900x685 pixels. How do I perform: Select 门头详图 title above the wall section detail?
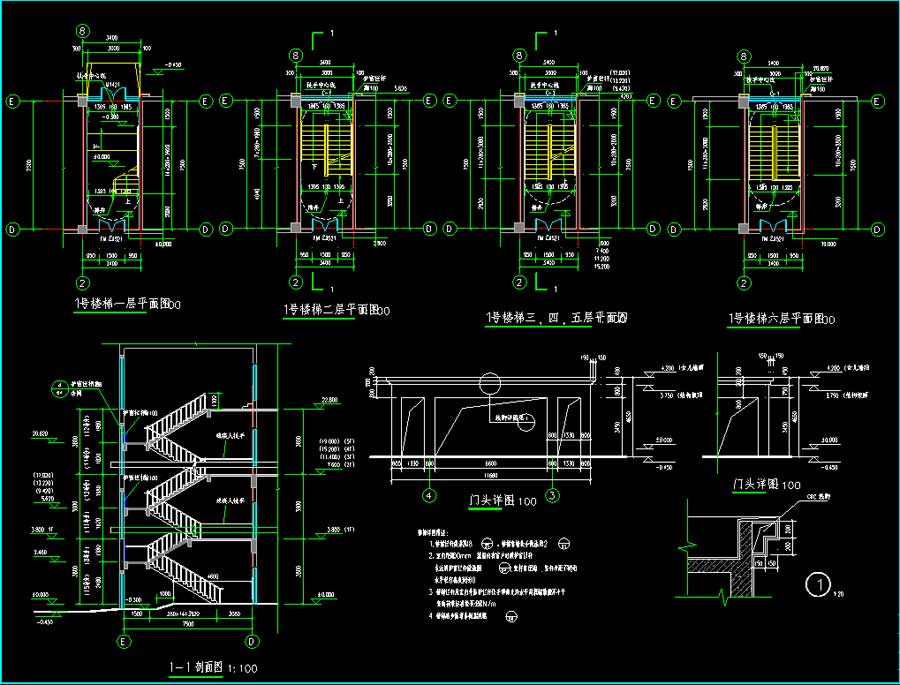[x=755, y=484]
